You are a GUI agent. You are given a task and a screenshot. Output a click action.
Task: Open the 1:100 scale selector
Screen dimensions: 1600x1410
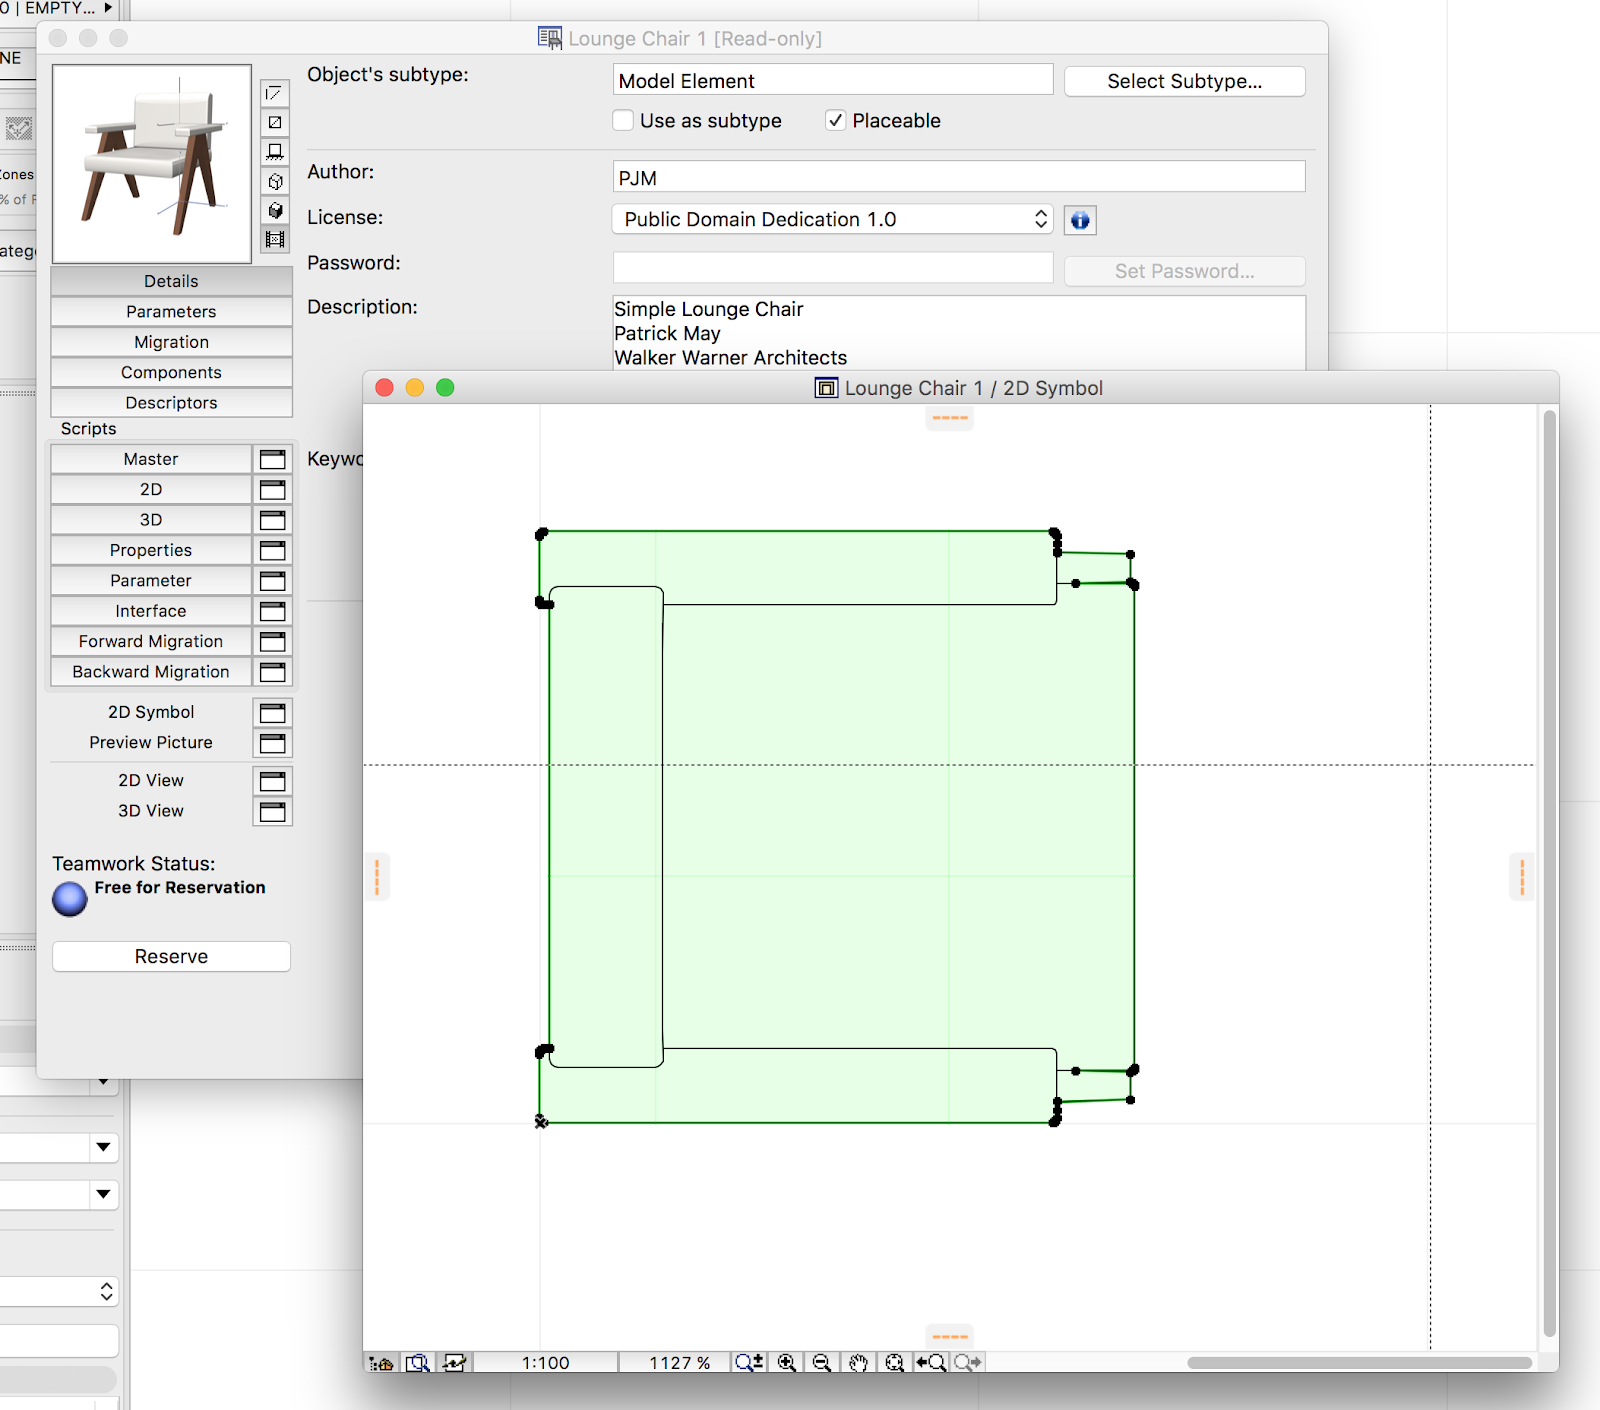pos(545,1362)
